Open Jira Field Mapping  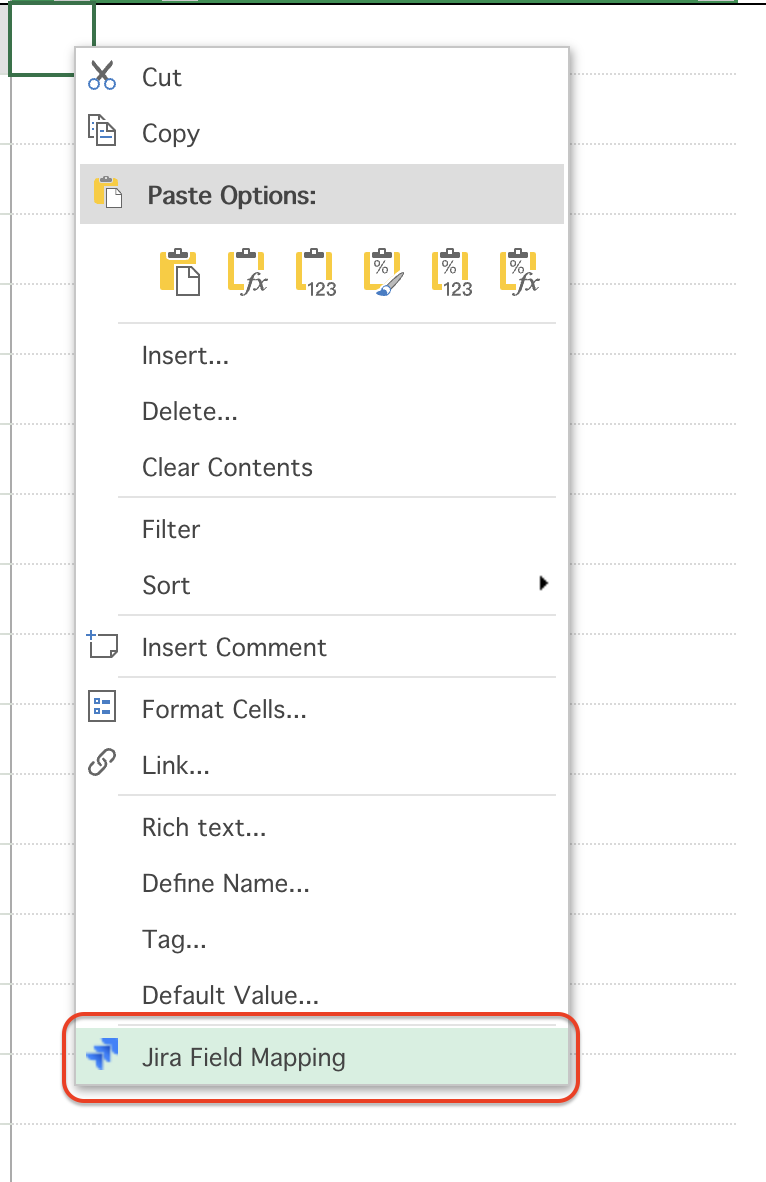pos(244,1056)
